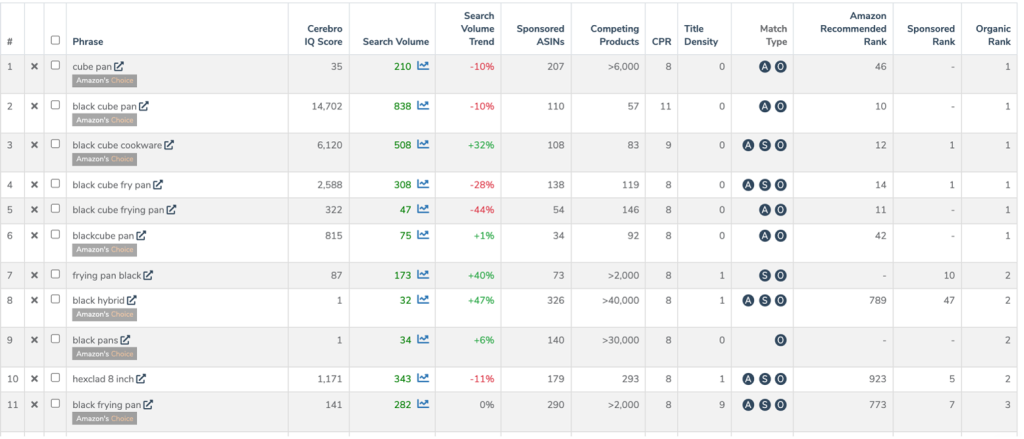
Task: Open chart icon for 'black frying pan' search volume
Action: click(x=423, y=405)
